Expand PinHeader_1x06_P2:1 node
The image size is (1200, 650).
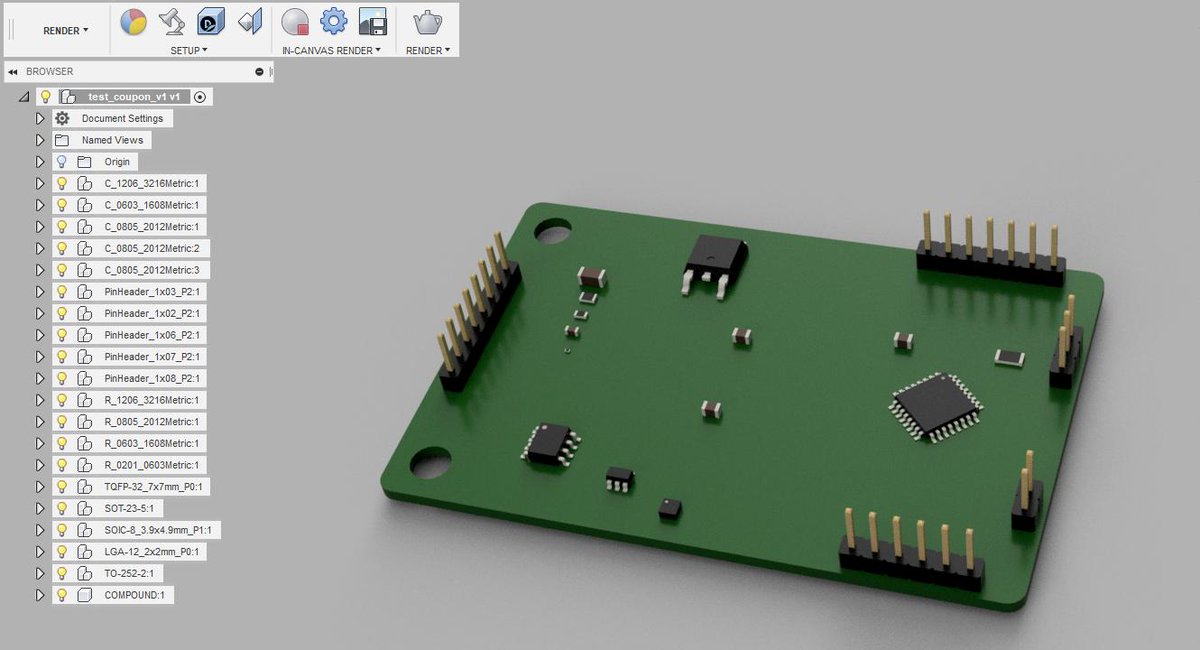click(x=40, y=335)
